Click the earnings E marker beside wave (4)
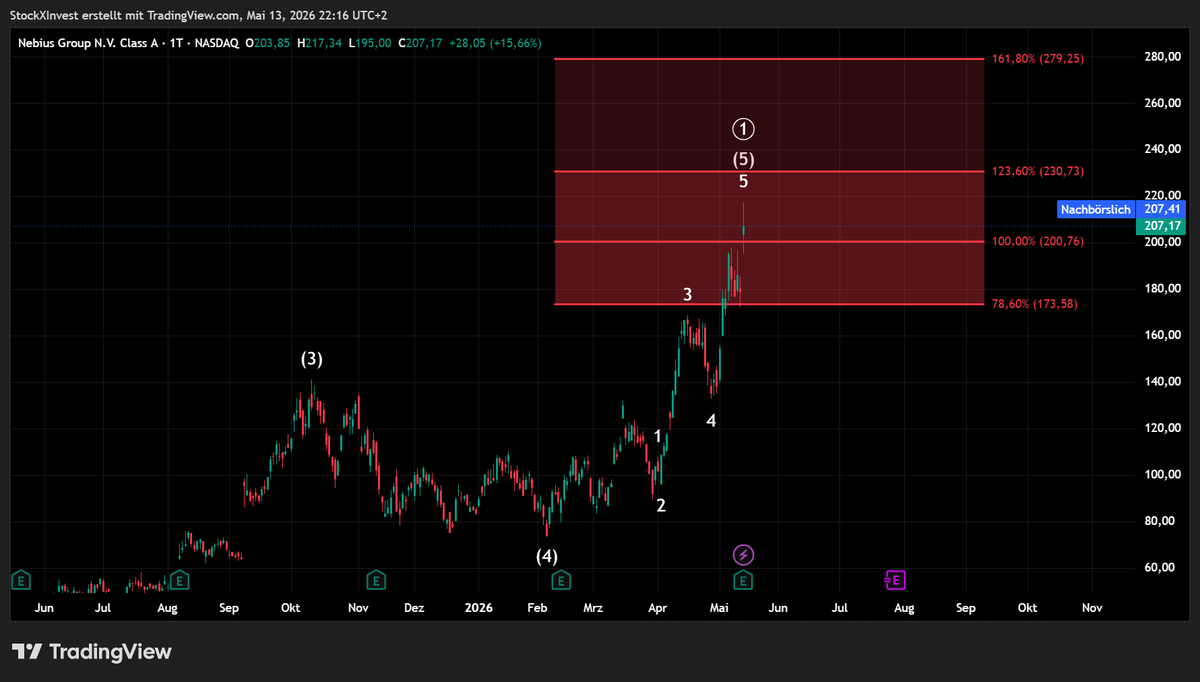The image size is (1200, 682). [x=561, y=578]
